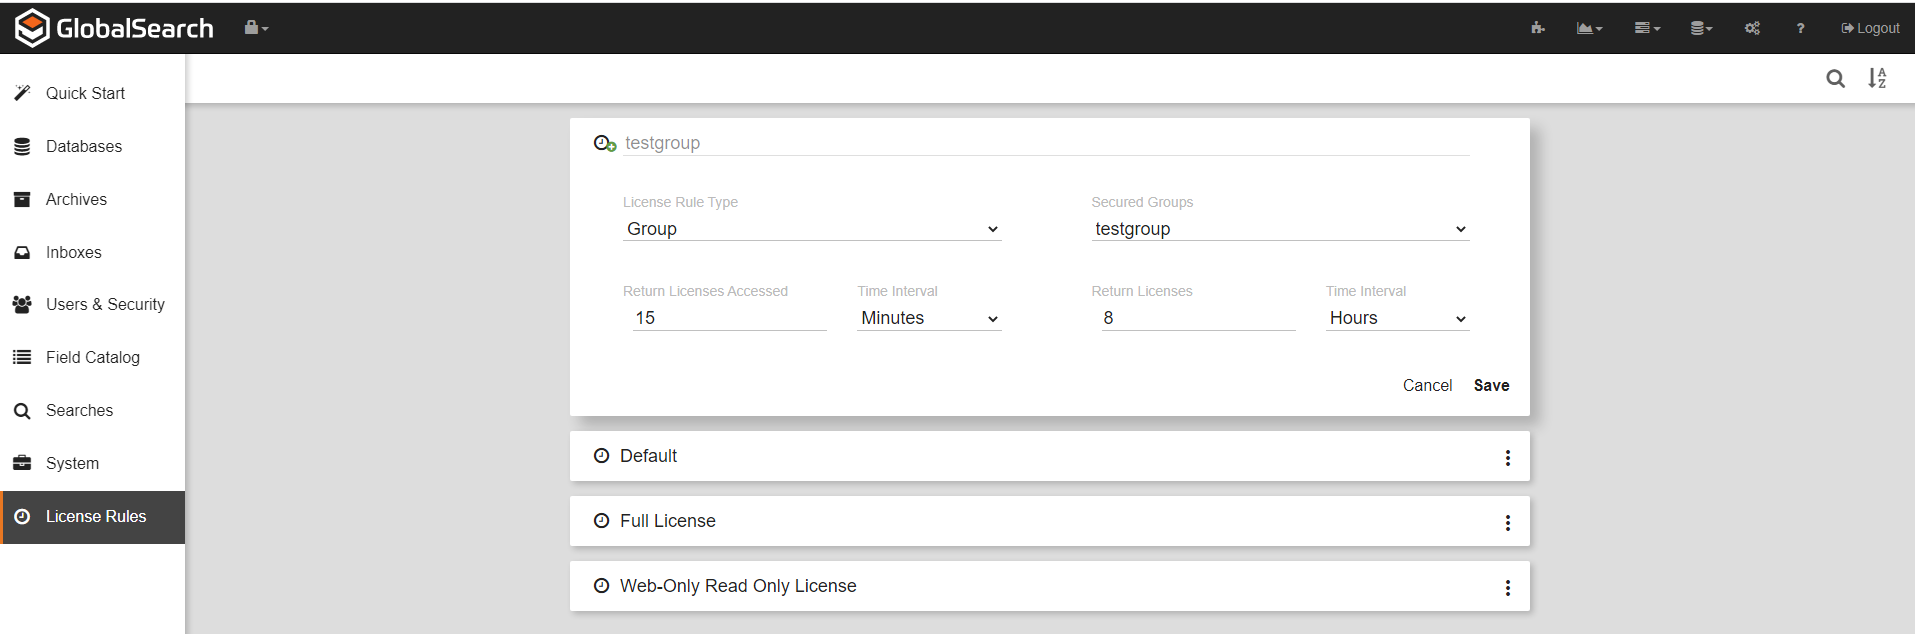Sort license rules alphabetically A to Z
The height and width of the screenshot is (634, 1915).
(x=1877, y=78)
